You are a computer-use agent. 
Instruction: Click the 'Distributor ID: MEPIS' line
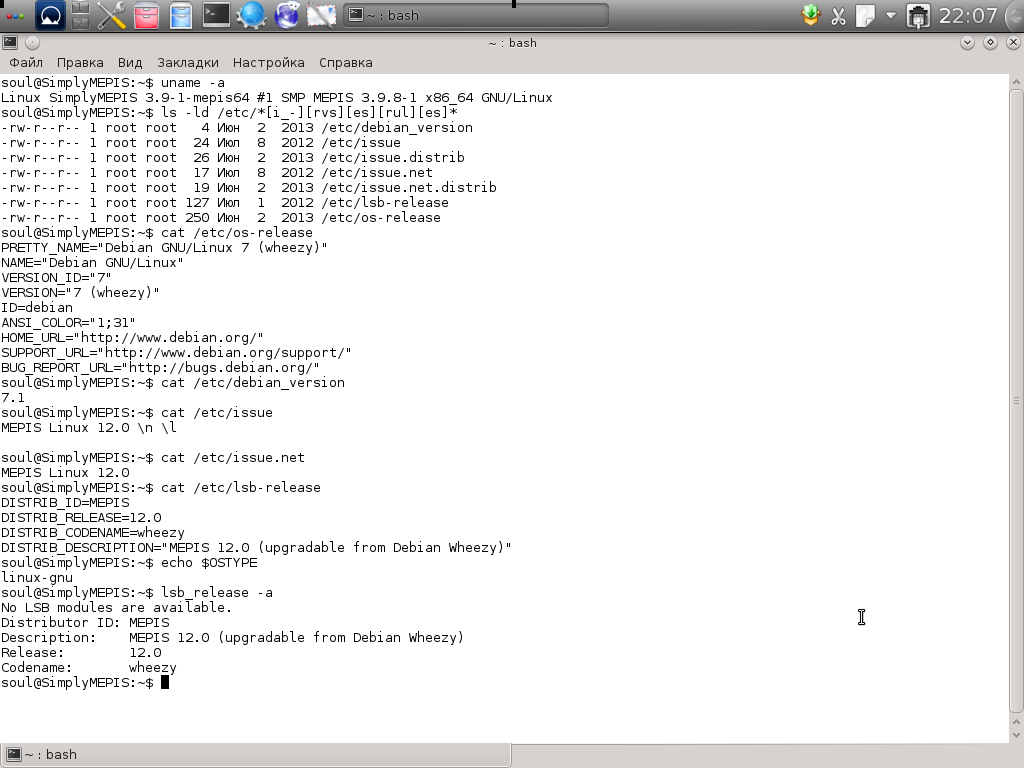[x=85, y=623]
